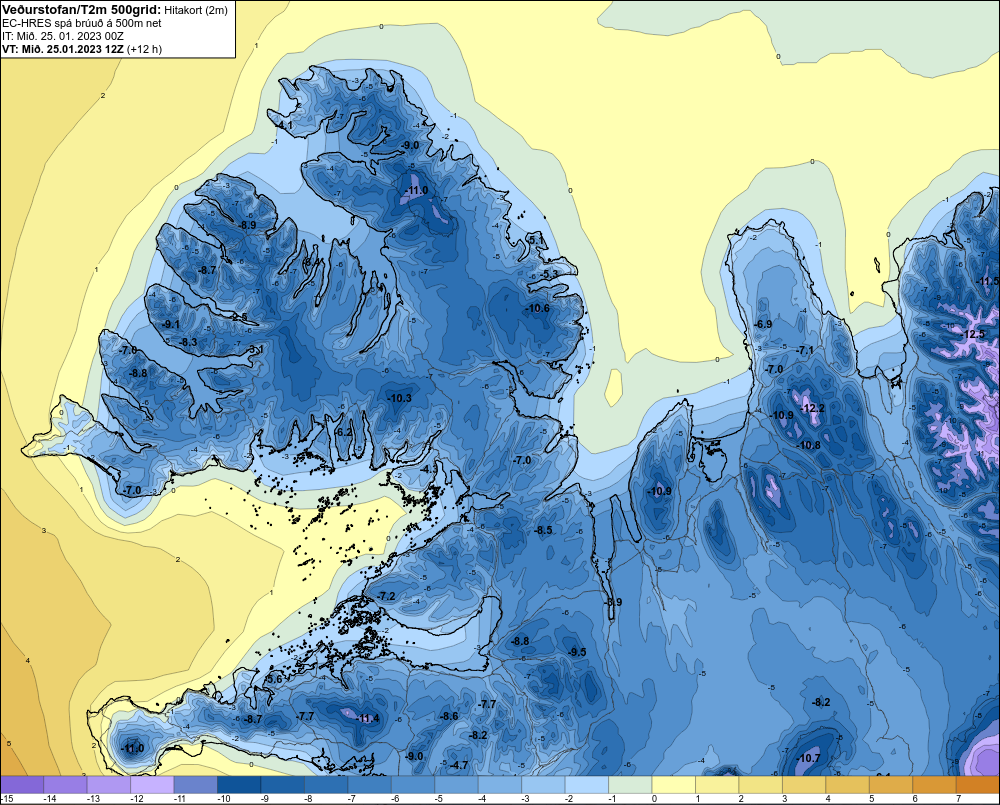Click the initial time line 'IT: Mið. 25. 01. 2023 00Z'
Viewport: 1000px width, 805px height.
pyautogui.click(x=63, y=36)
